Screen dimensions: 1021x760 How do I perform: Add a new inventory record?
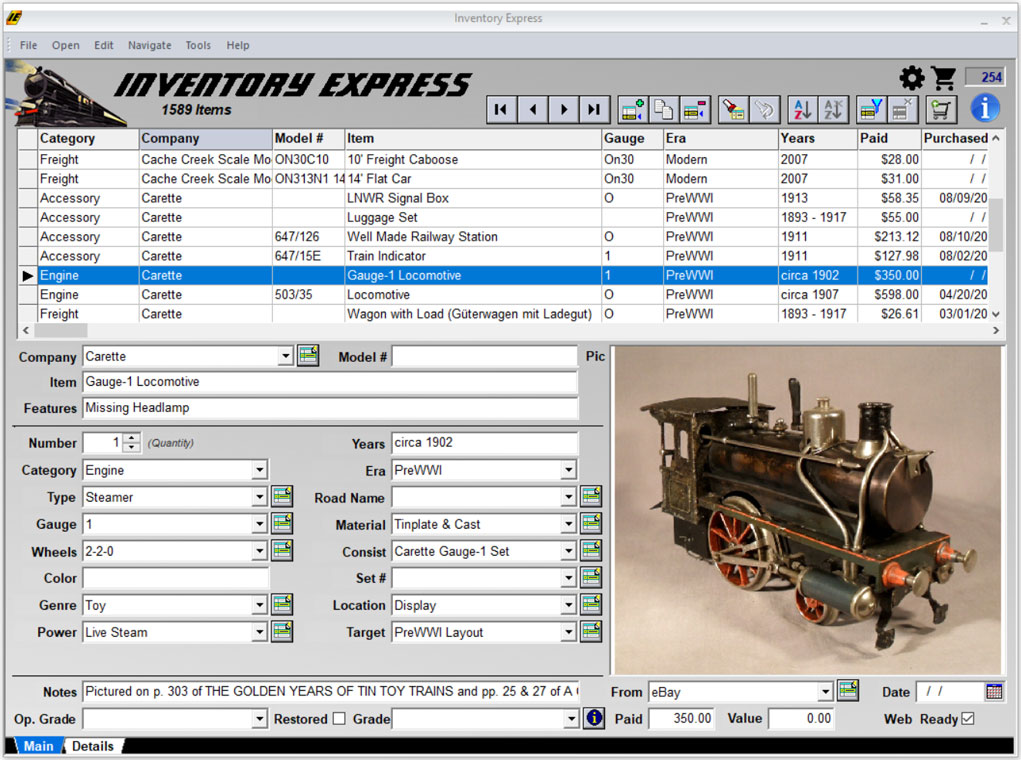point(631,110)
